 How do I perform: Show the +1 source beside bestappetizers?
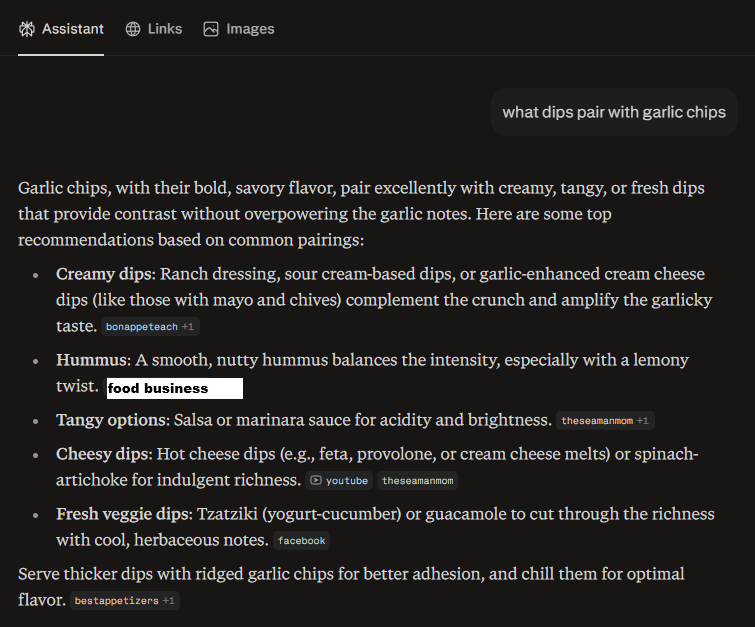(x=169, y=601)
